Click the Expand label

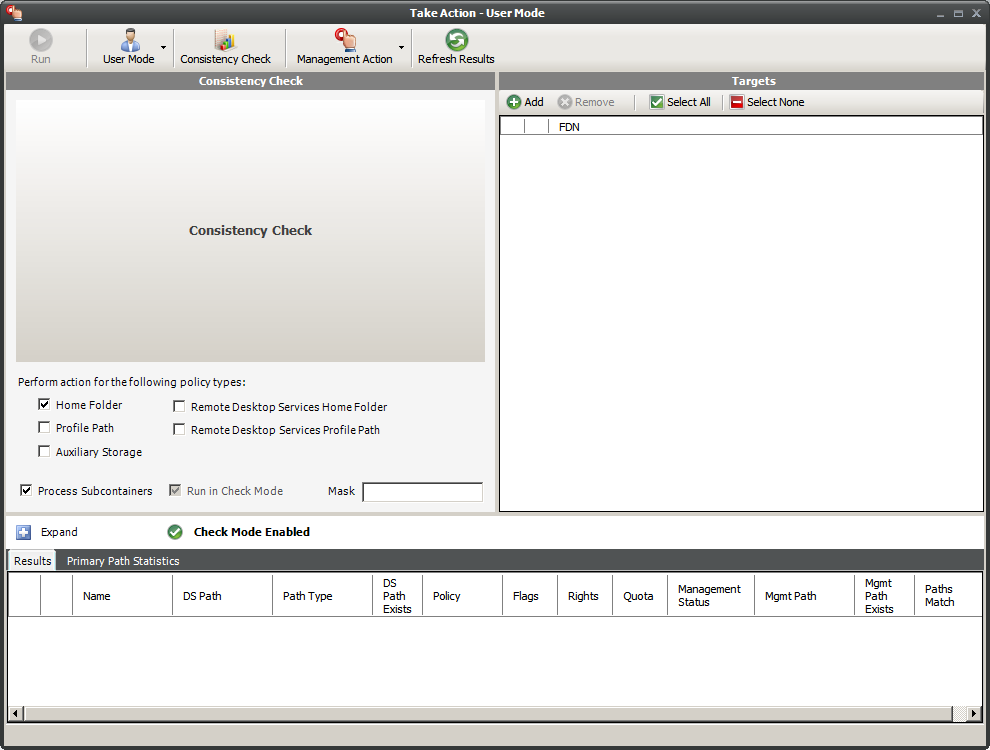click(59, 532)
